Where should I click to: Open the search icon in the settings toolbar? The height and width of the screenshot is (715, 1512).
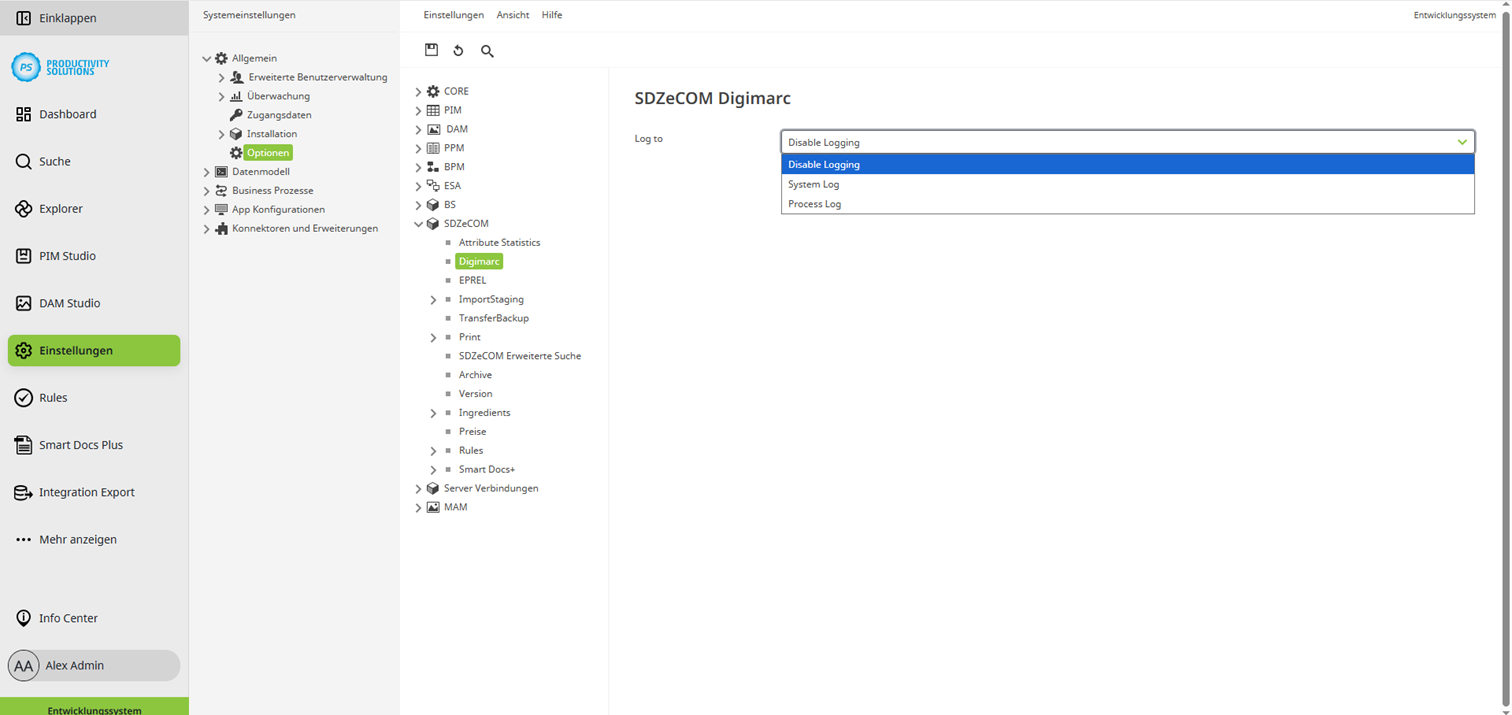487,50
